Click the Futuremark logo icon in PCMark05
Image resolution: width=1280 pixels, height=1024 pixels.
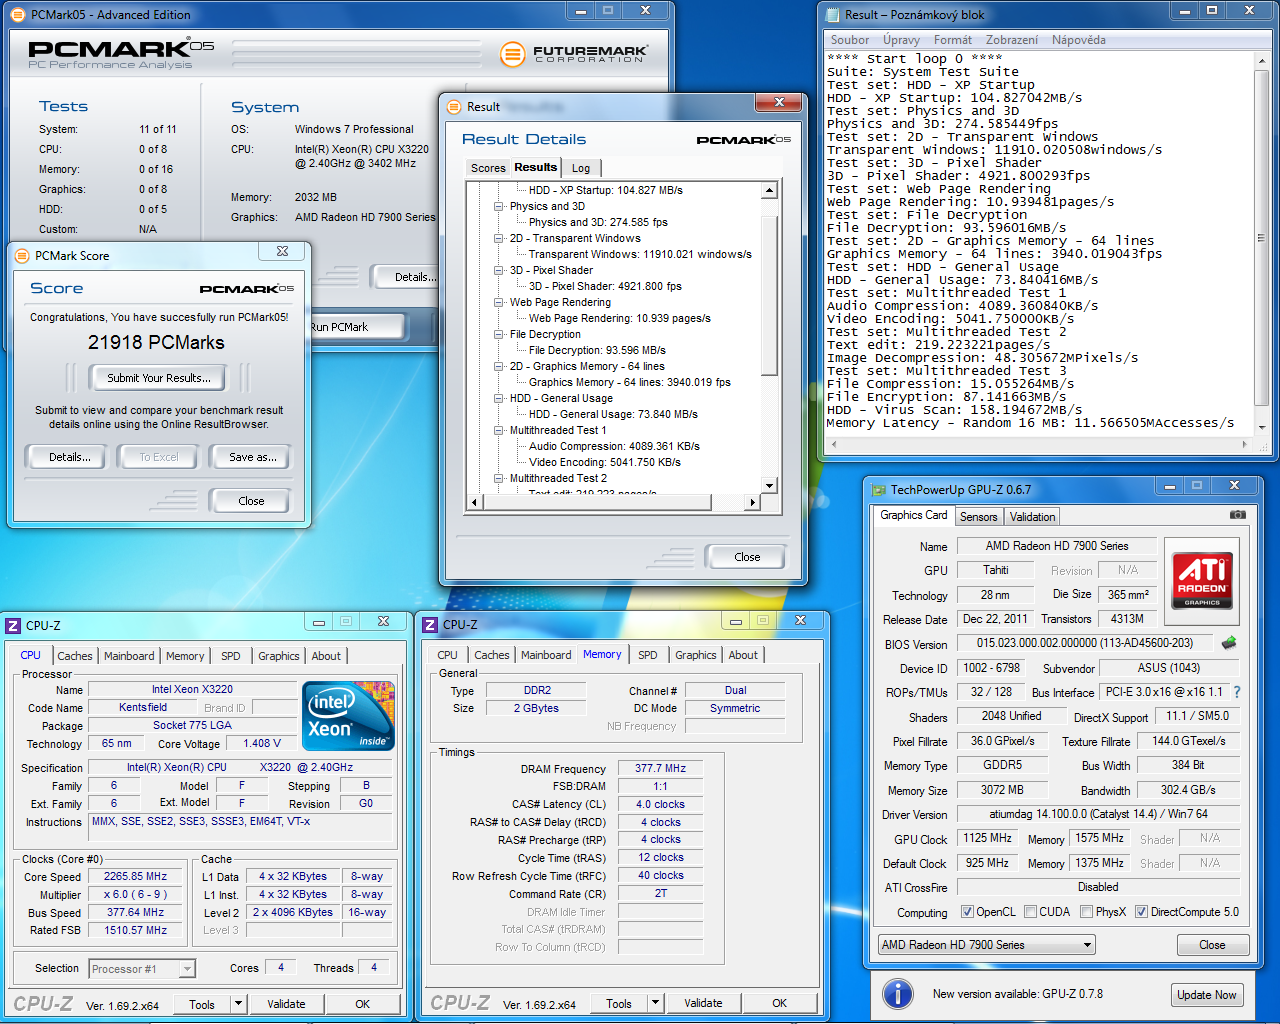pyautogui.click(x=512, y=54)
